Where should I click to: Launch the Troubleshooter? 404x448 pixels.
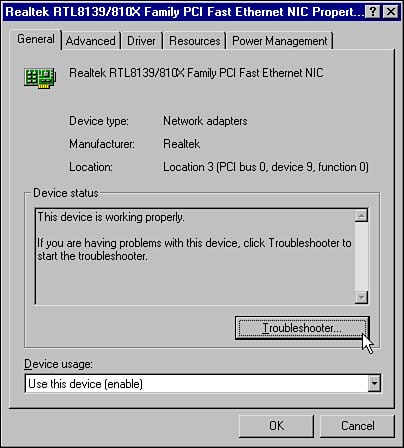[x=302, y=328]
